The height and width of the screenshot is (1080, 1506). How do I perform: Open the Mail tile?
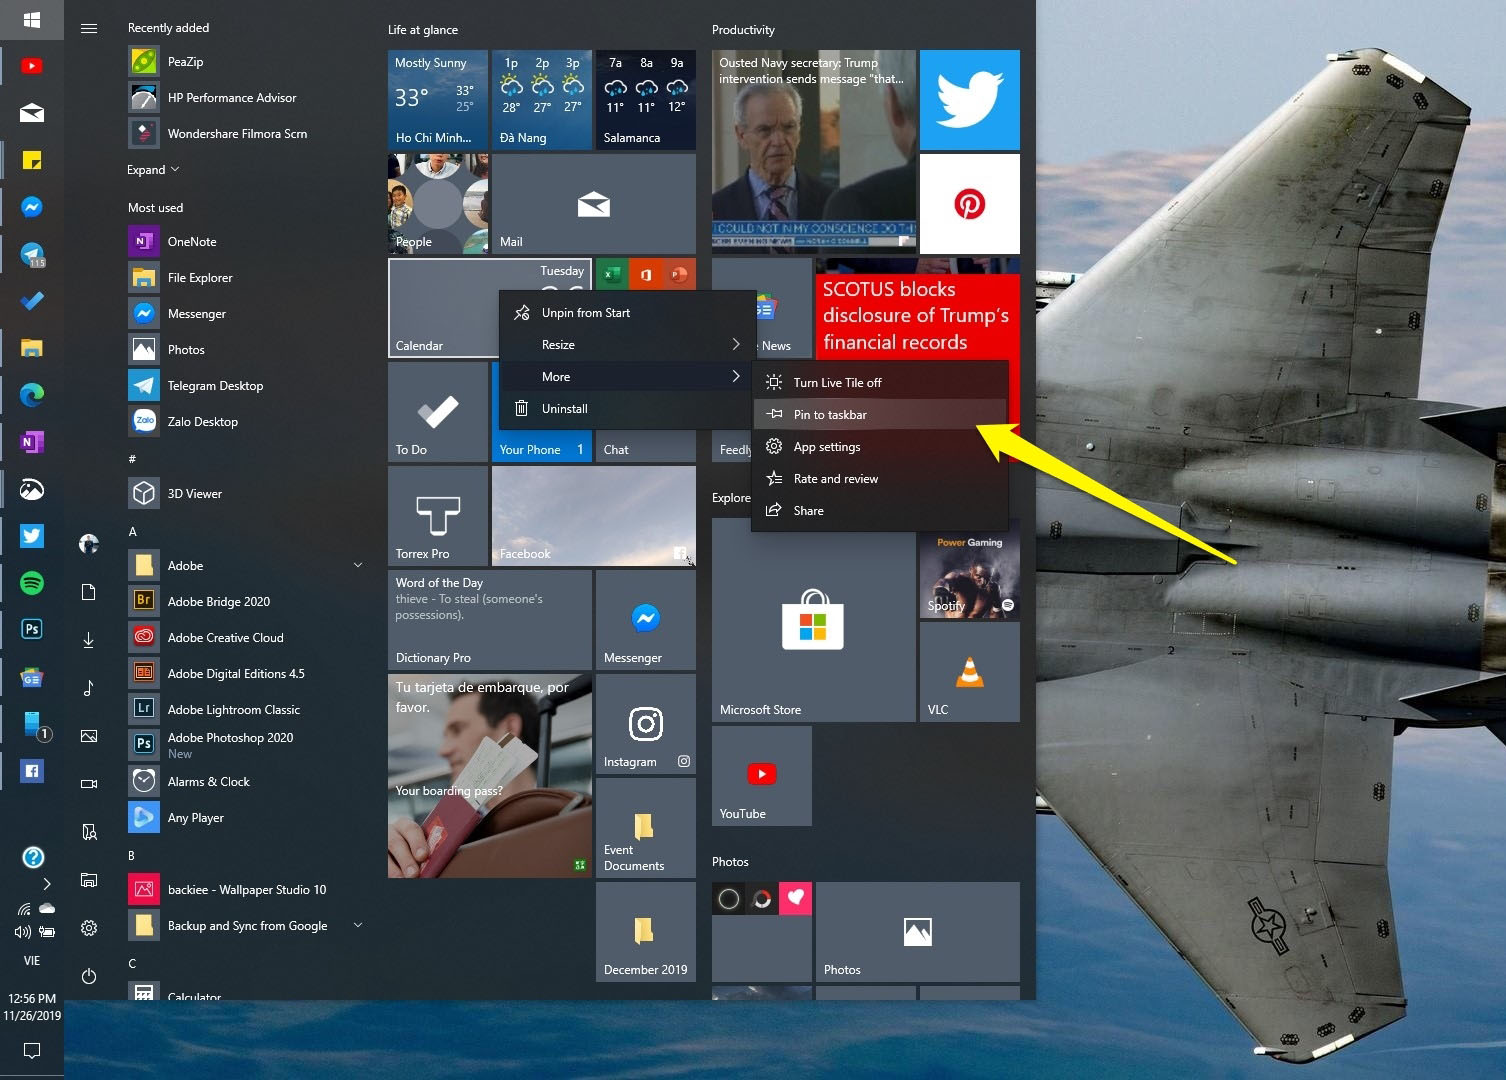pyautogui.click(x=594, y=204)
